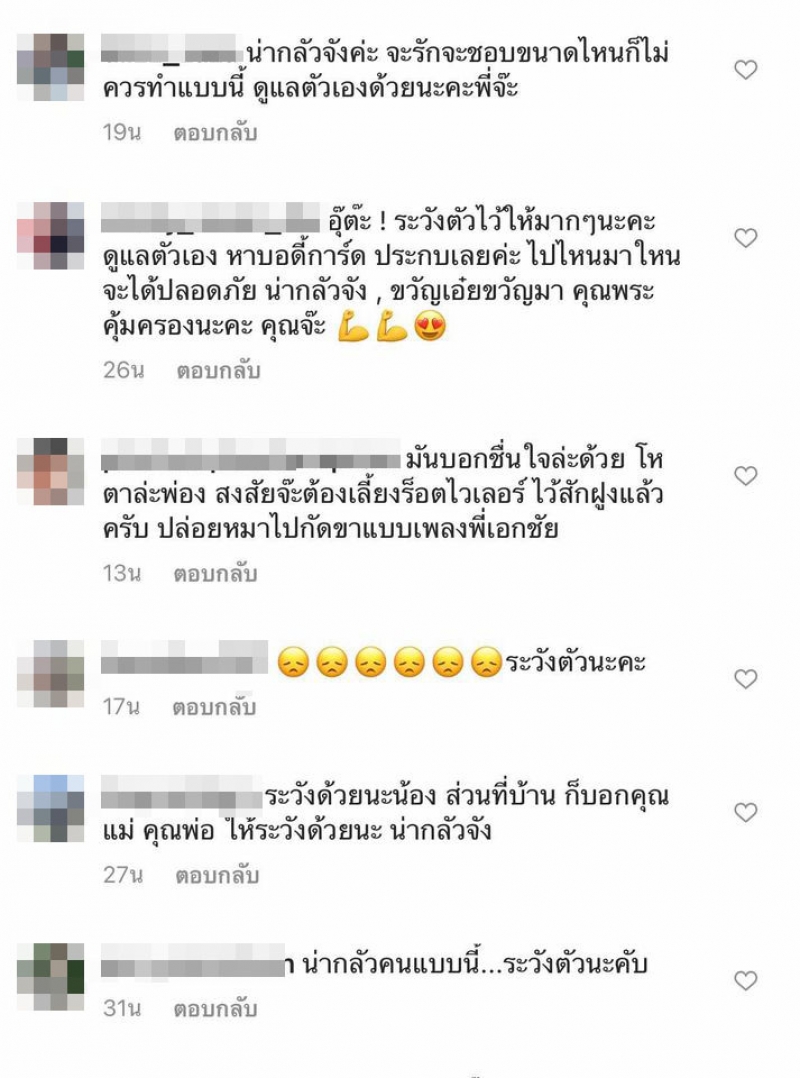Open avatar of the last commenter

(51, 977)
